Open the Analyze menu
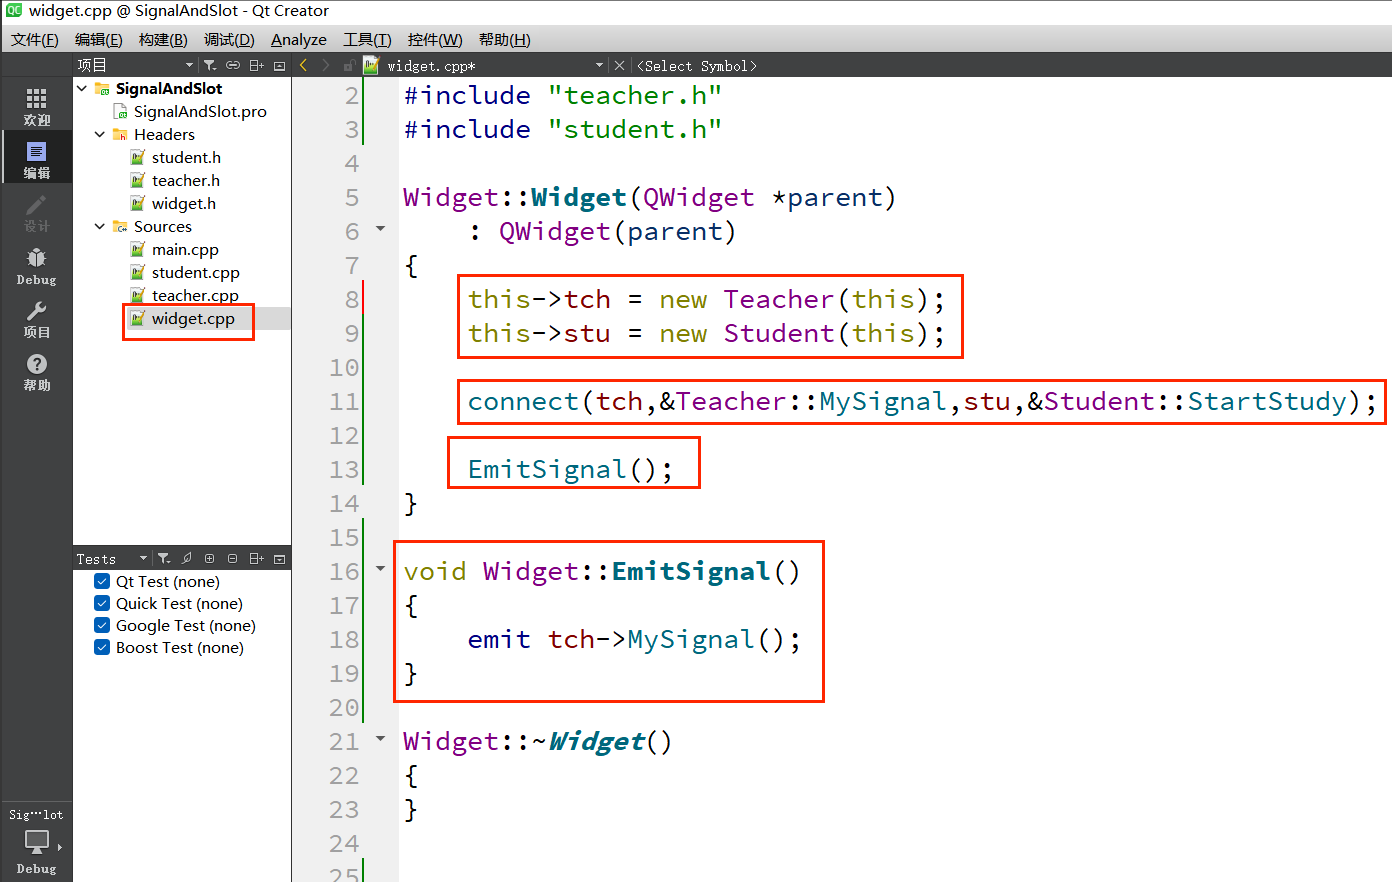 pyautogui.click(x=299, y=39)
